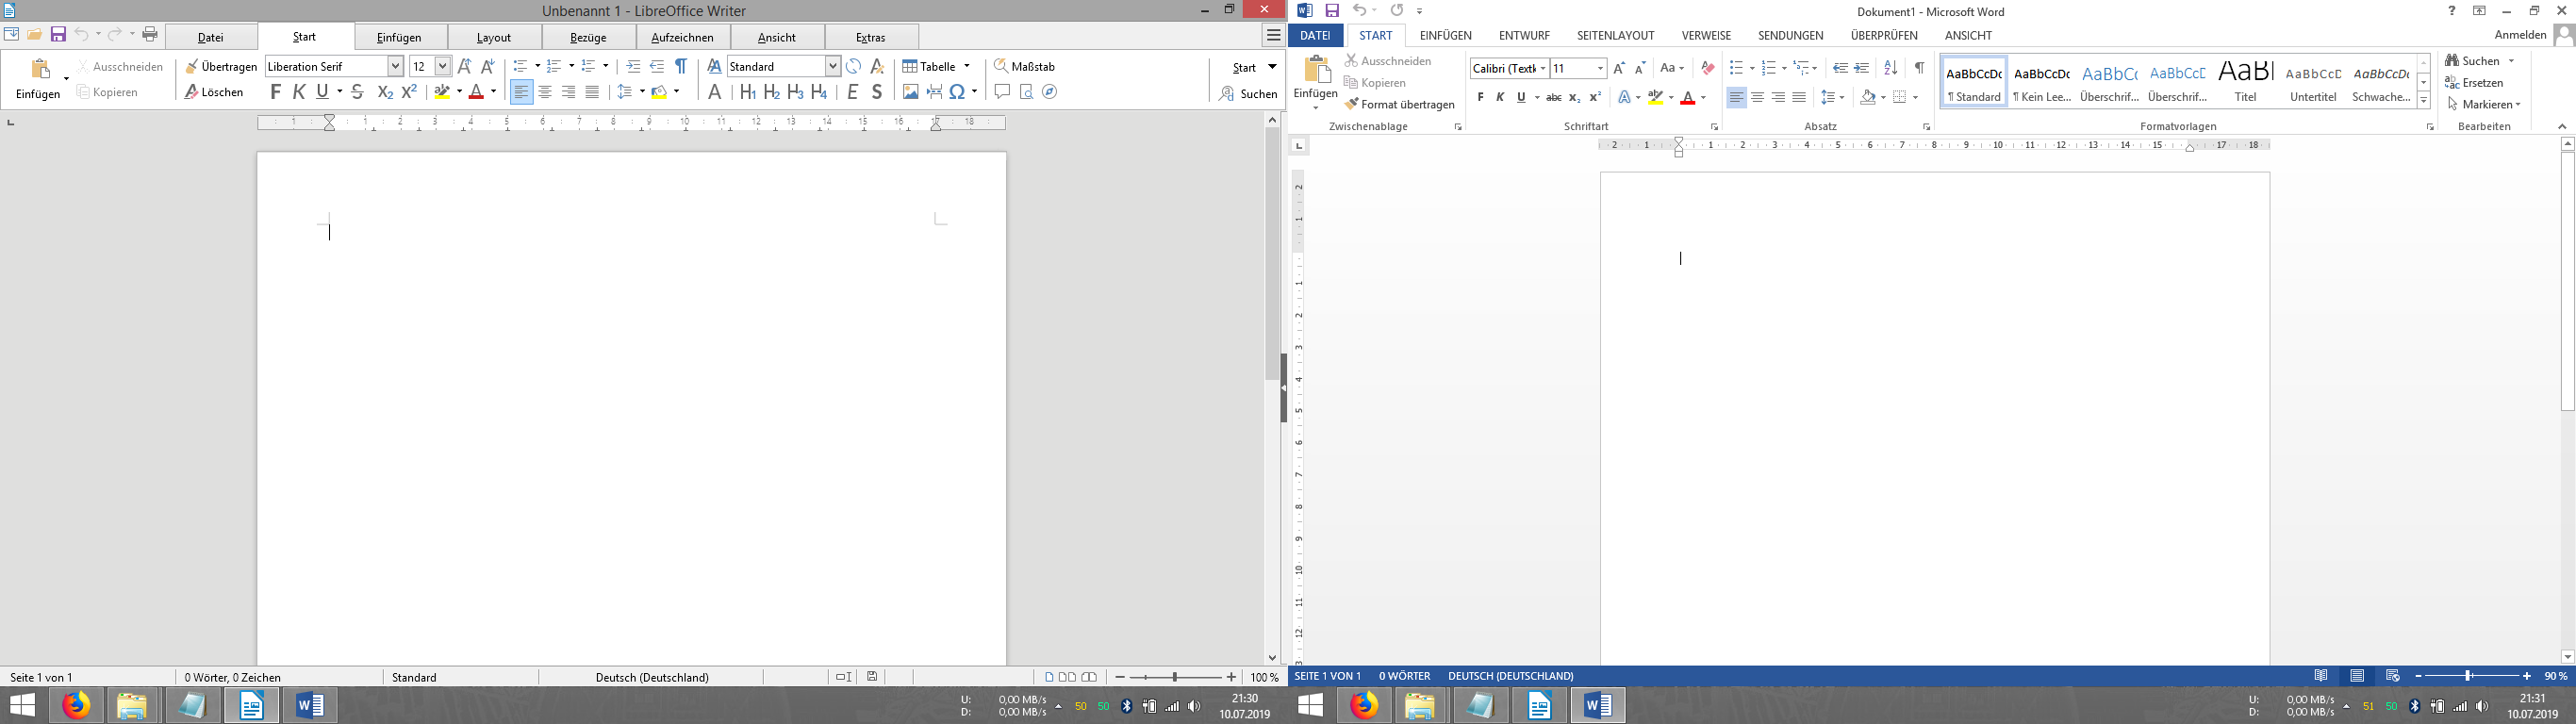Toggle formatting marks in LibreOffice Writer

tap(681, 66)
